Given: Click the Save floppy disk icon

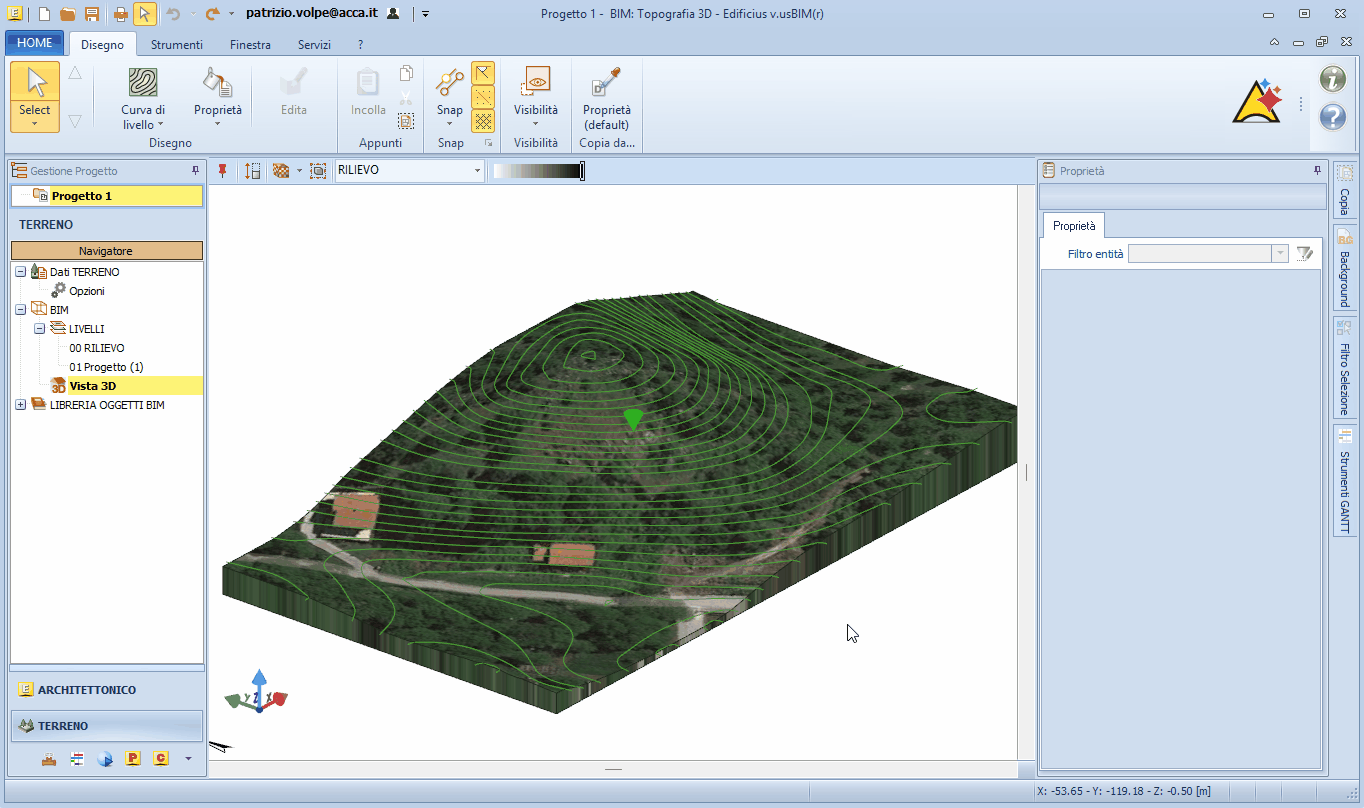Looking at the screenshot, I should pyautogui.click(x=92, y=14).
